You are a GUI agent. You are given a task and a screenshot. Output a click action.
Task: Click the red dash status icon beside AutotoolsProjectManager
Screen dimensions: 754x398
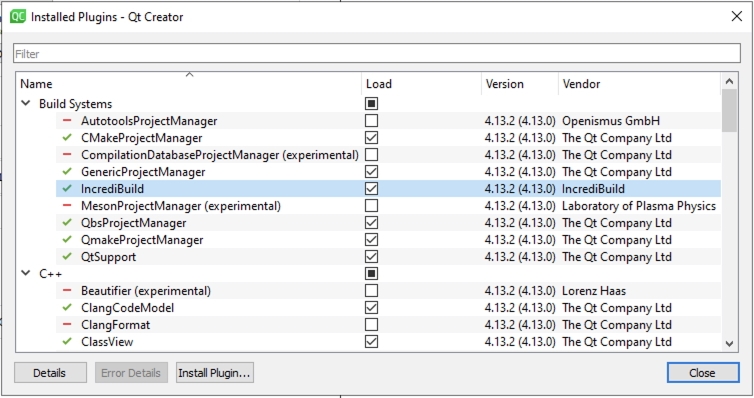pyautogui.click(x=67, y=121)
